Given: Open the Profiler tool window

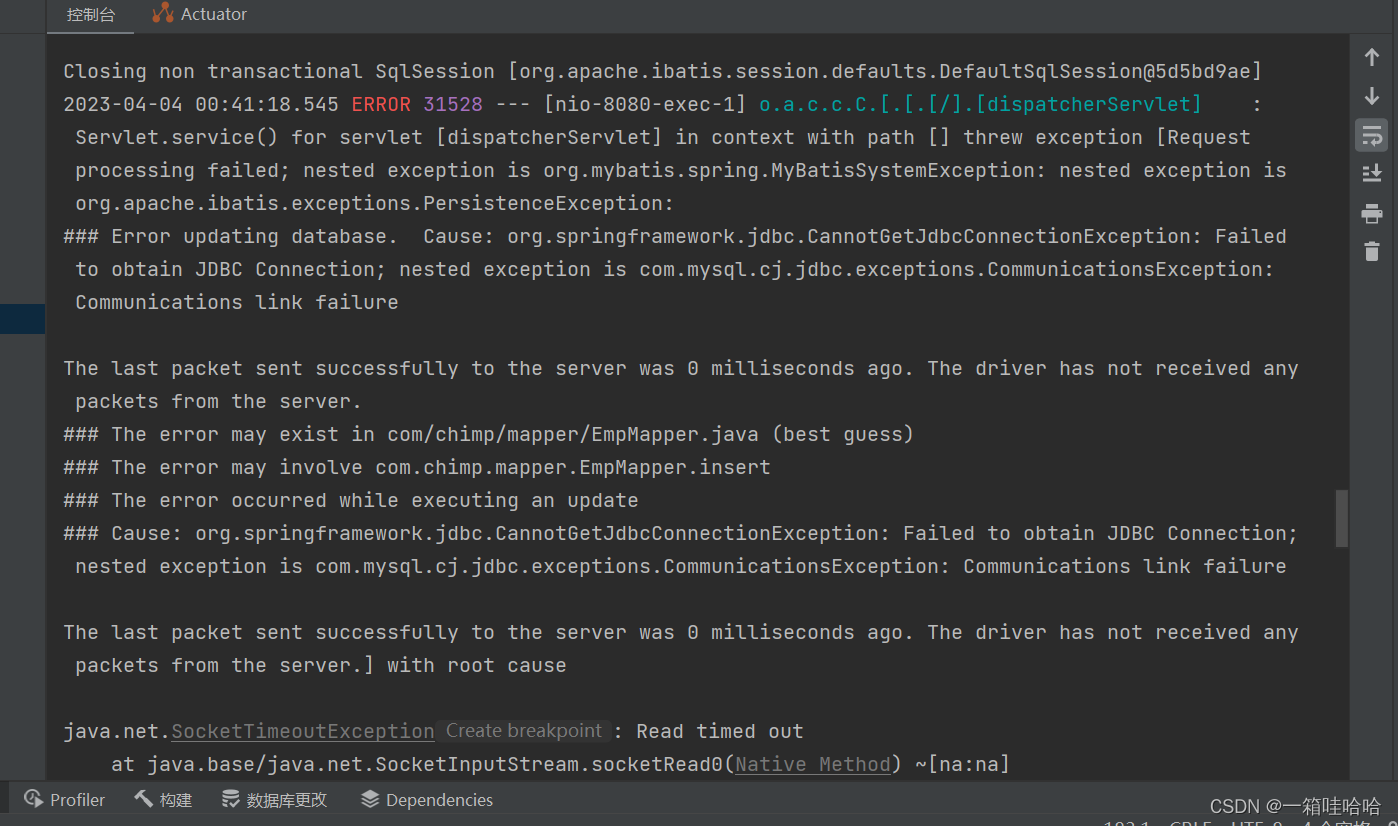Looking at the screenshot, I should (x=65, y=799).
